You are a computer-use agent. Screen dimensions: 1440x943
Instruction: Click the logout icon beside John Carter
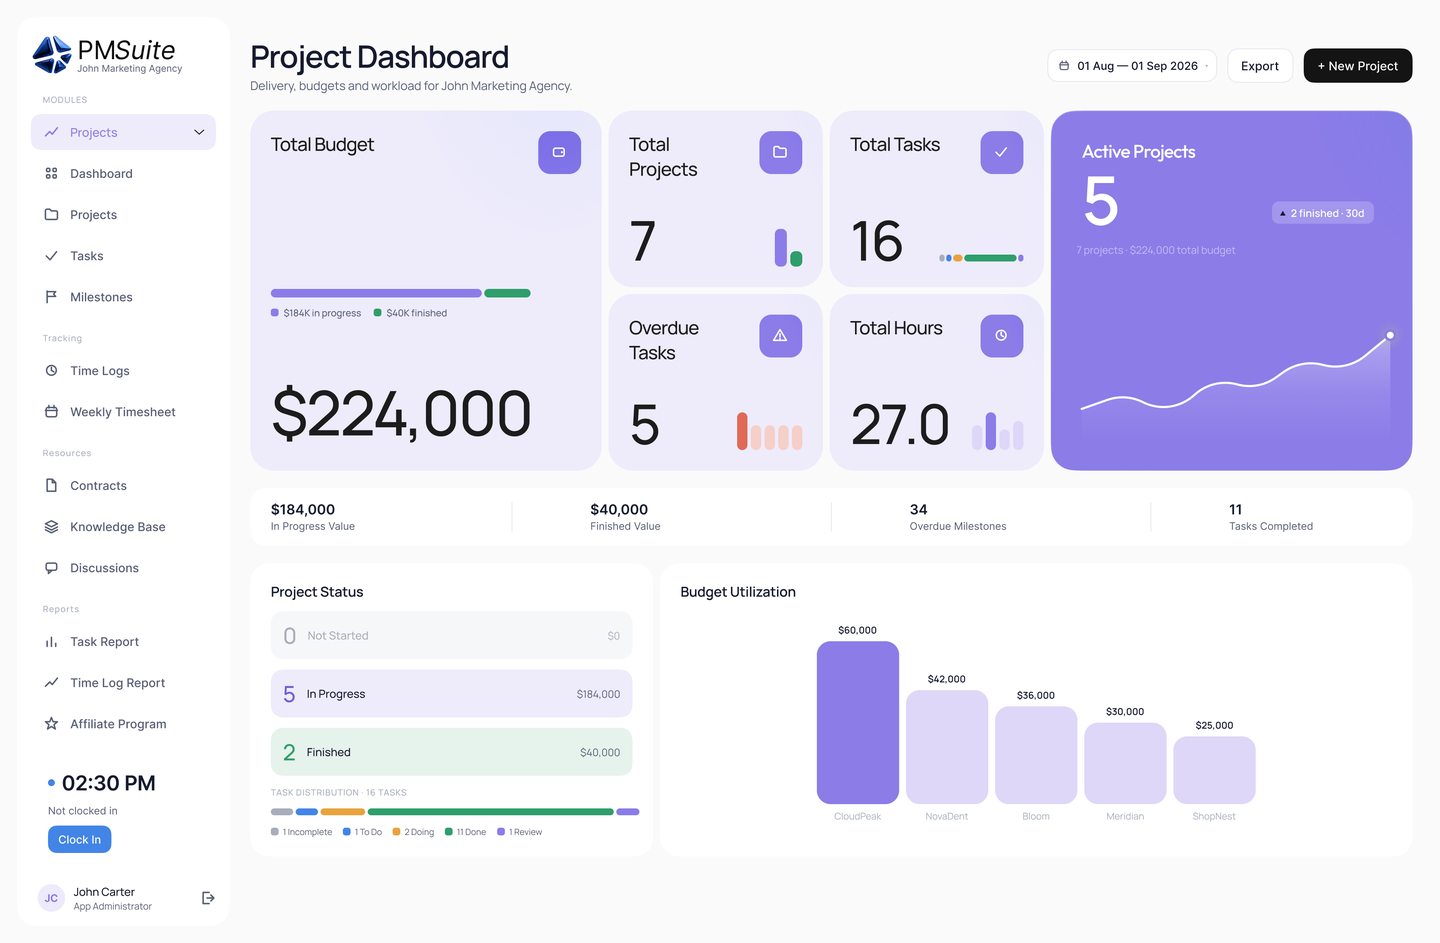pos(208,898)
